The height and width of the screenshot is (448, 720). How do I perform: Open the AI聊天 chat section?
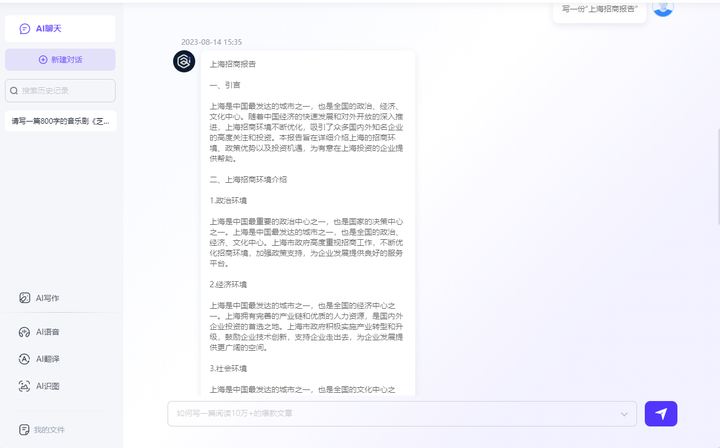pyautogui.click(x=59, y=29)
